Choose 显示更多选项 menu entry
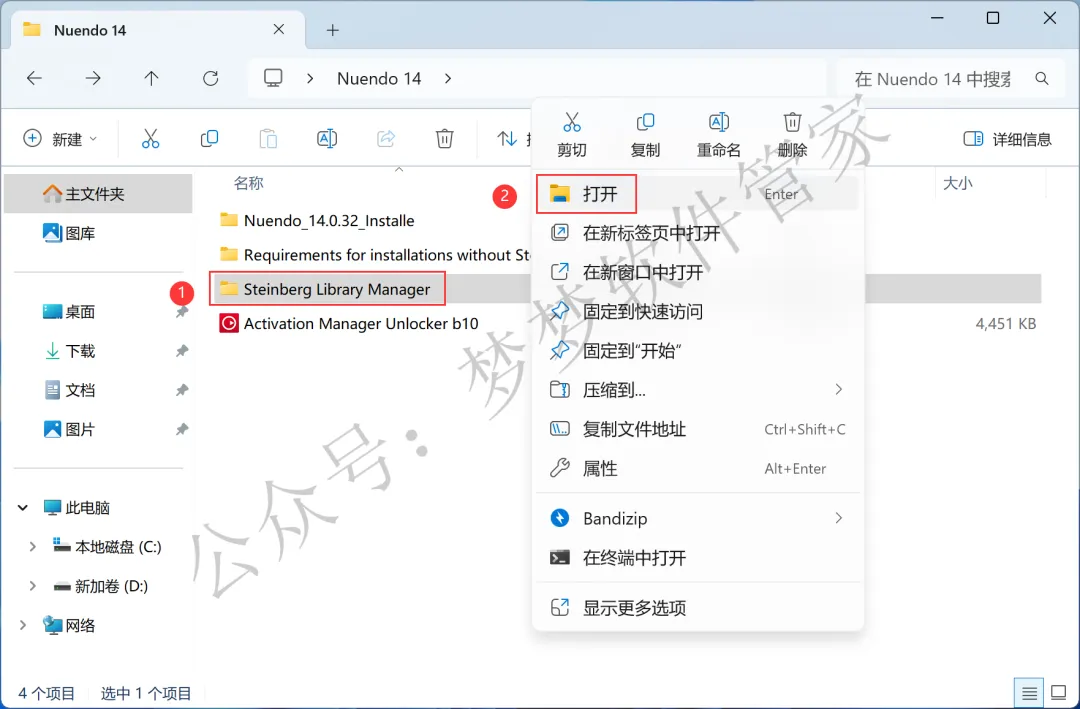Screen dimensions: 1080x709 697,608
